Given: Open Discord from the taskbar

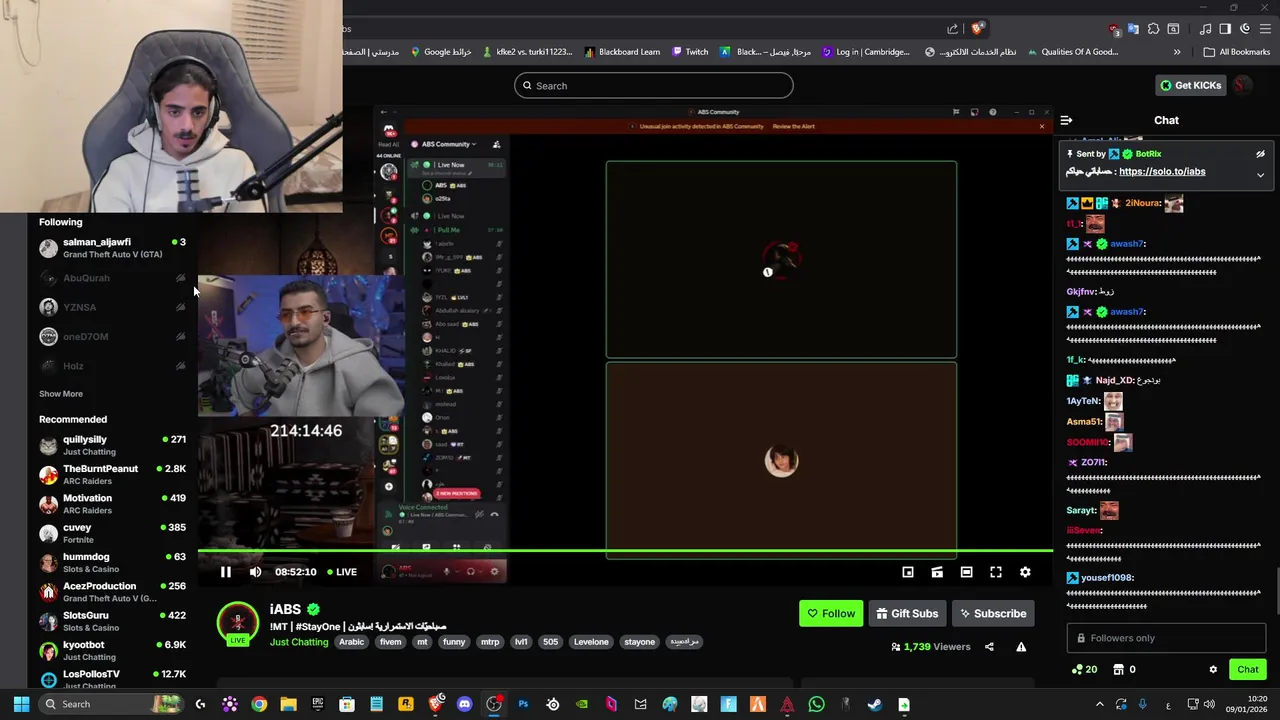Looking at the screenshot, I should (x=464, y=704).
